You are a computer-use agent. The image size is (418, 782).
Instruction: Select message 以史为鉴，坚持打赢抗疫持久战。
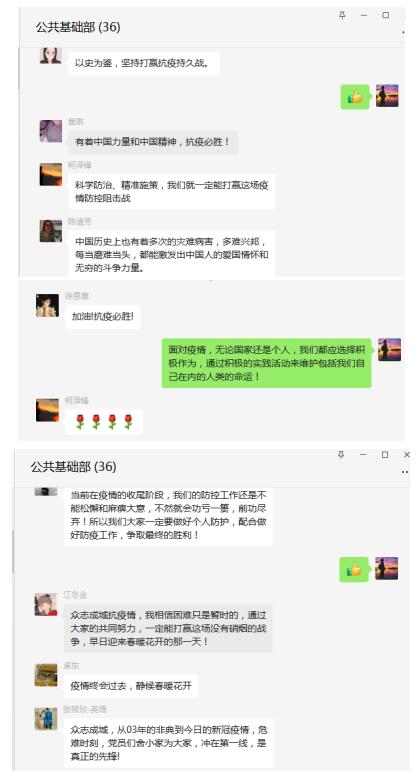pyautogui.click(x=144, y=63)
